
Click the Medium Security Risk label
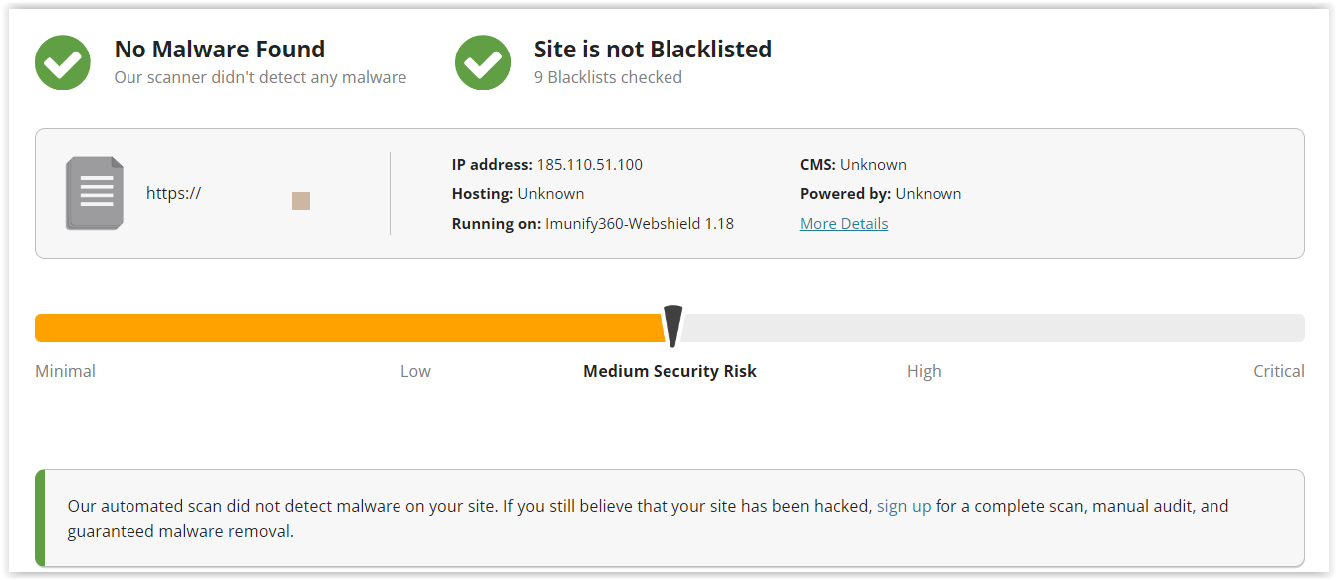pyautogui.click(x=670, y=371)
